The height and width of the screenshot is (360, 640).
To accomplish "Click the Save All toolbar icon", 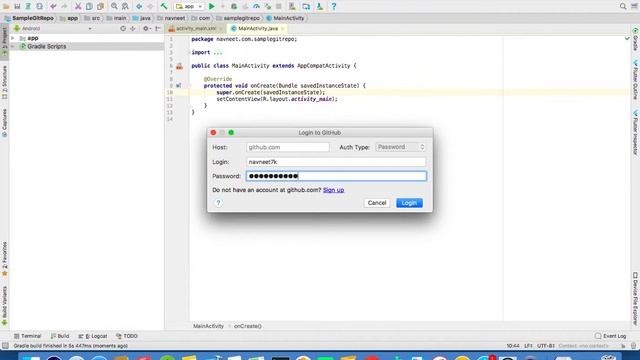I will coord(17,6).
